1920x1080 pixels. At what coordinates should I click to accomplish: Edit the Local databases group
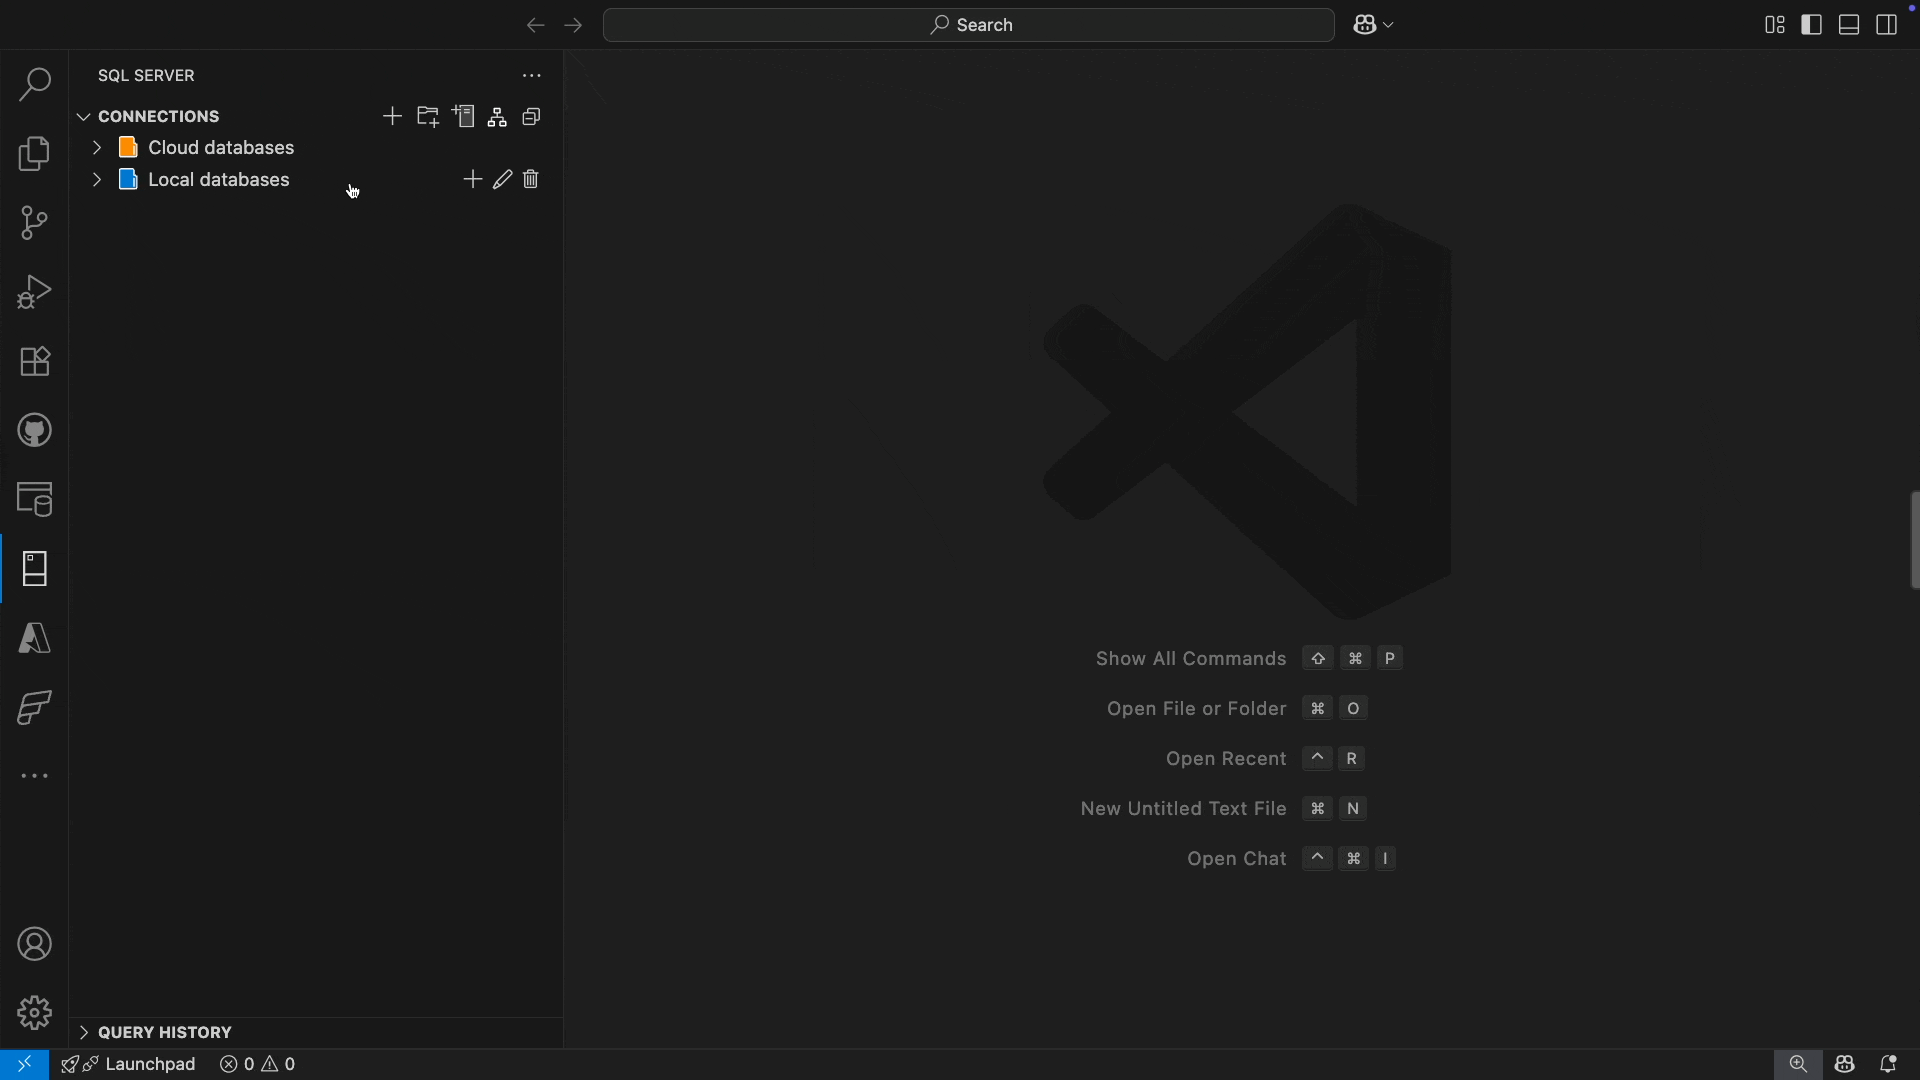502,180
